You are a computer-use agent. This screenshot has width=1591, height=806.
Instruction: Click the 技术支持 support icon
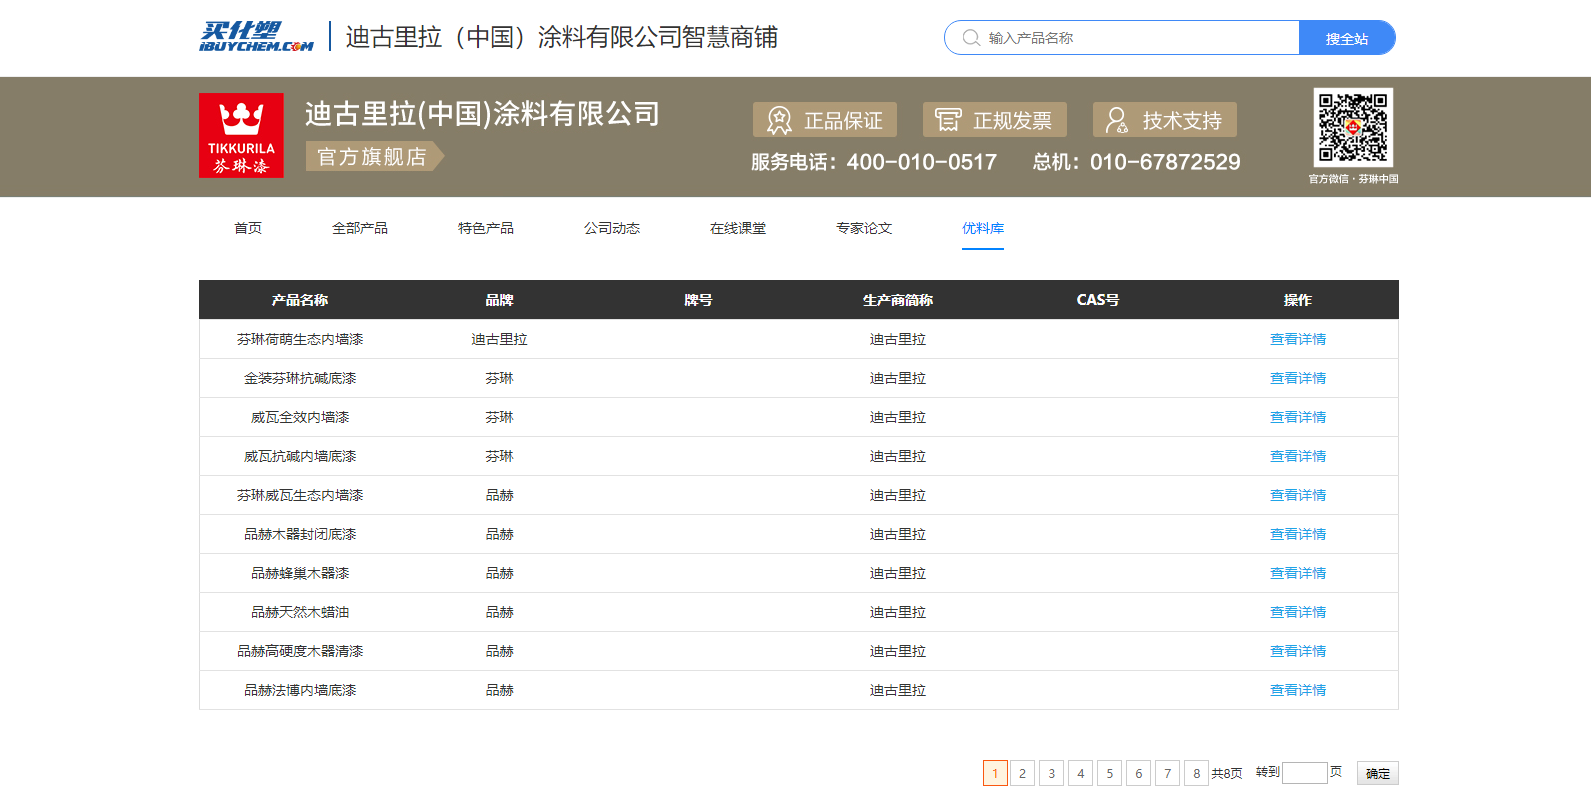(x=1117, y=121)
